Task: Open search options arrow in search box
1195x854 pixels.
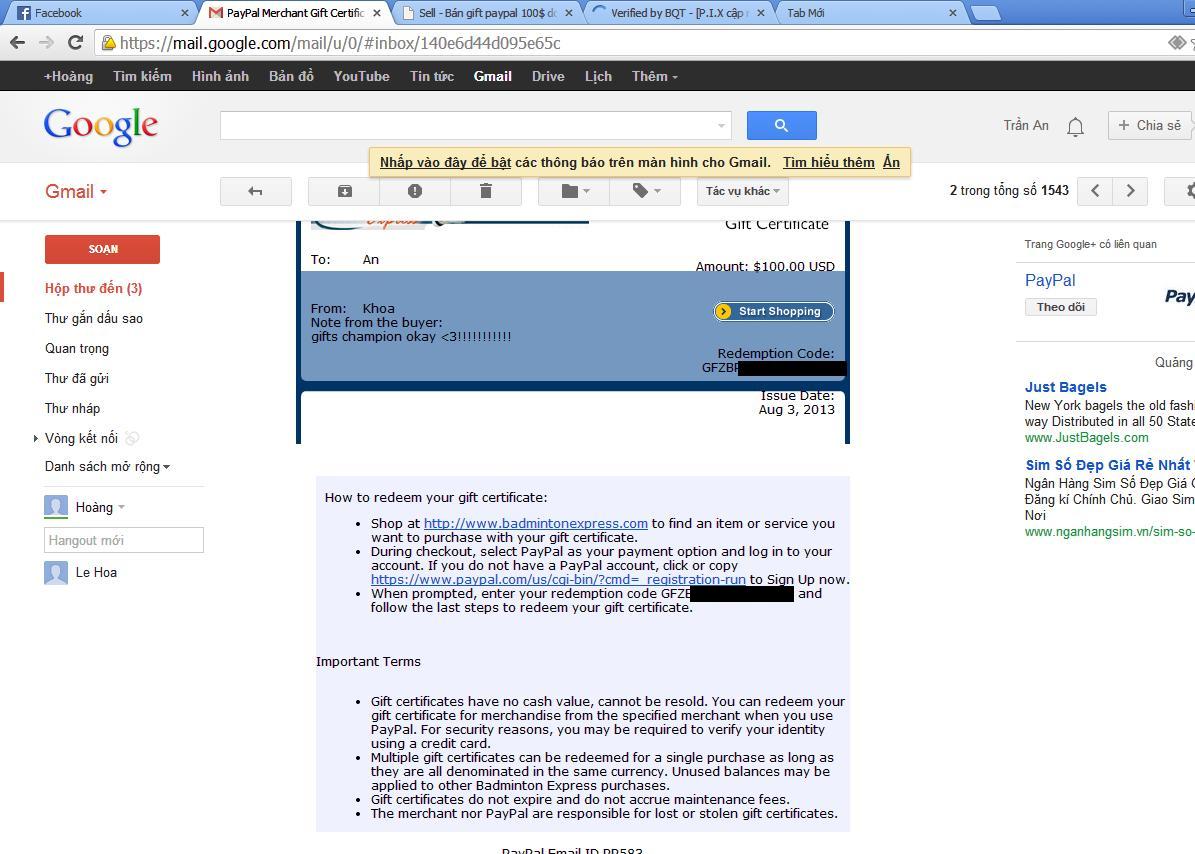Action: [721, 126]
